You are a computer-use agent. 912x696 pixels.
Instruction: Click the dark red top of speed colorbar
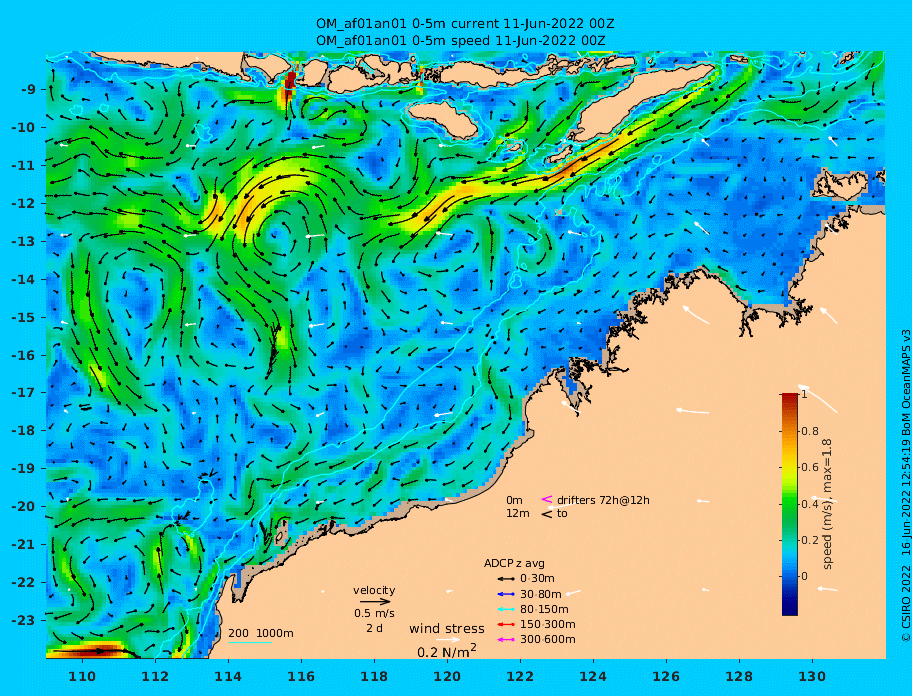tap(790, 396)
